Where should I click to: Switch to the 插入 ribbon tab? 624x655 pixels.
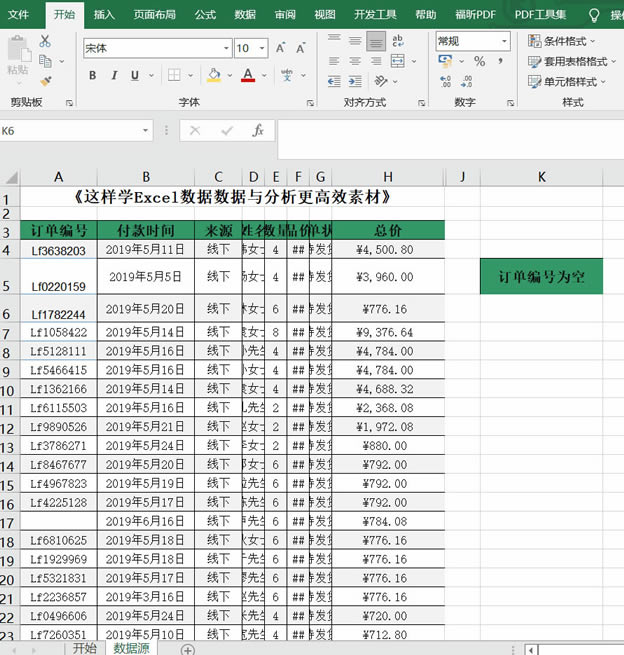[103, 14]
